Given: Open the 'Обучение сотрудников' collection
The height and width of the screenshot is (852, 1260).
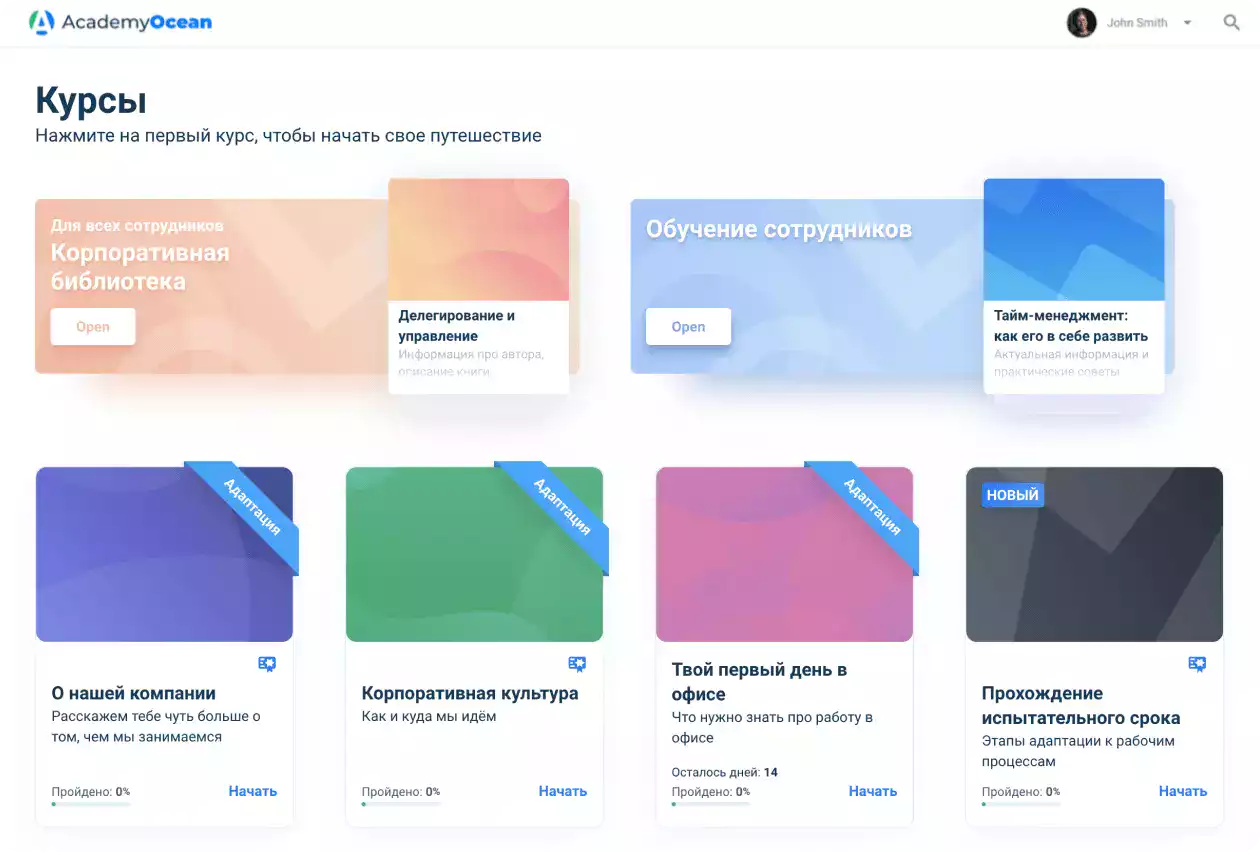Looking at the screenshot, I should [688, 326].
